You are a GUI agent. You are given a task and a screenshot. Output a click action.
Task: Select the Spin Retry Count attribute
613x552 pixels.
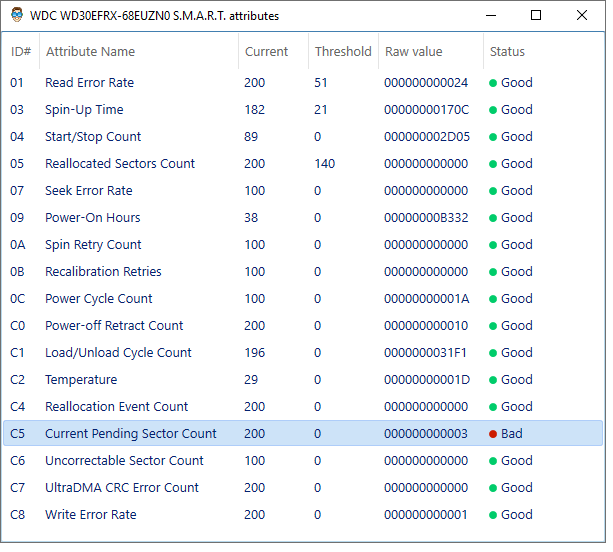click(303, 244)
